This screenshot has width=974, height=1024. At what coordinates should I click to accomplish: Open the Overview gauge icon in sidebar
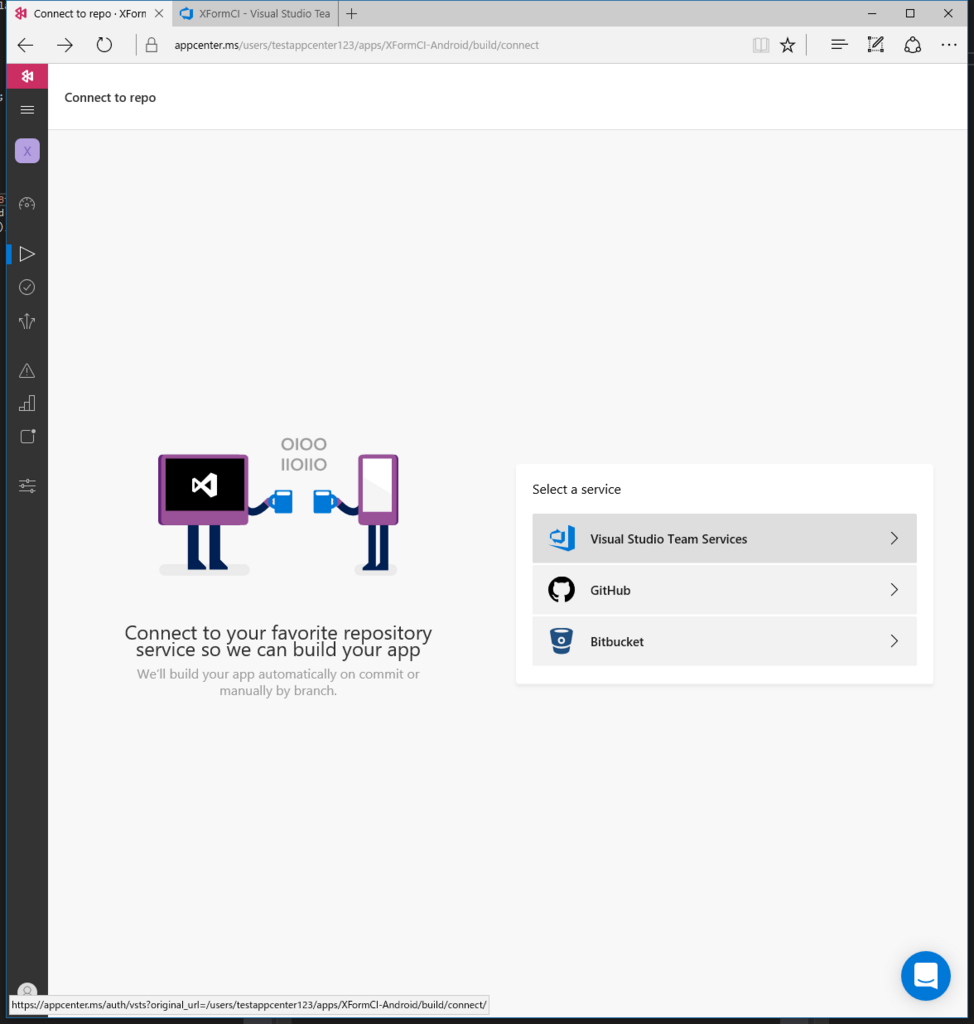coord(27,204)
